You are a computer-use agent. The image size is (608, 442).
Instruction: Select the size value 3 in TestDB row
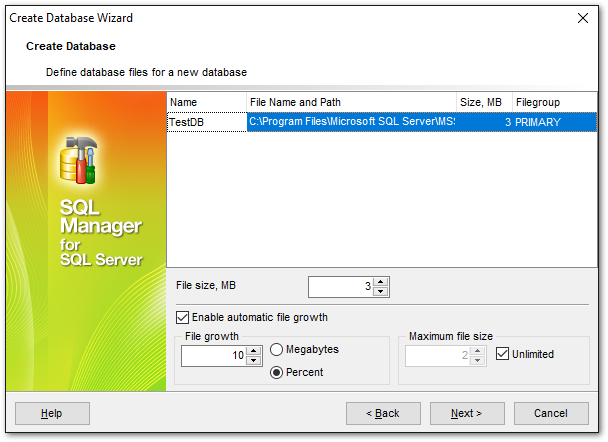(484, 122)
